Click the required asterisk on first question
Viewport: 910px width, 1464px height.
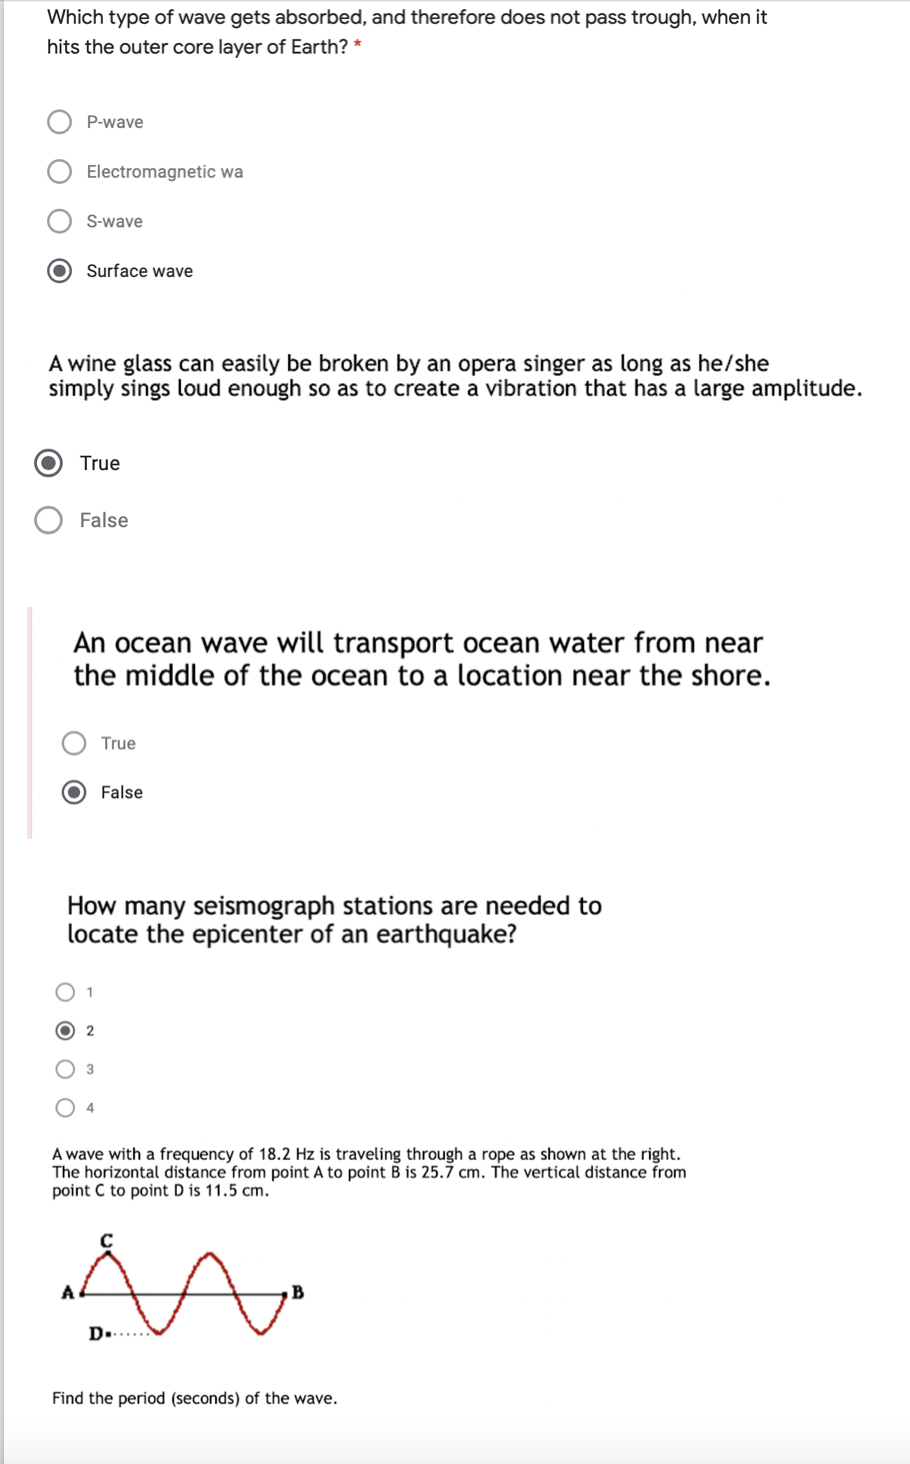358,46
